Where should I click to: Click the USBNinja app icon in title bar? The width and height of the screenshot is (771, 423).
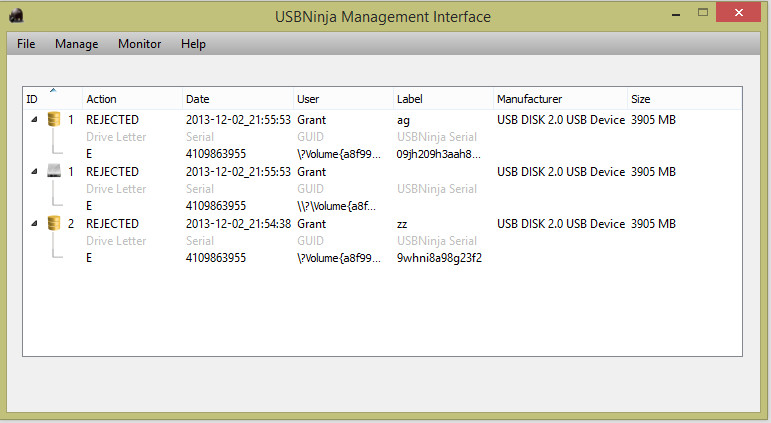[x=16, y=16]
